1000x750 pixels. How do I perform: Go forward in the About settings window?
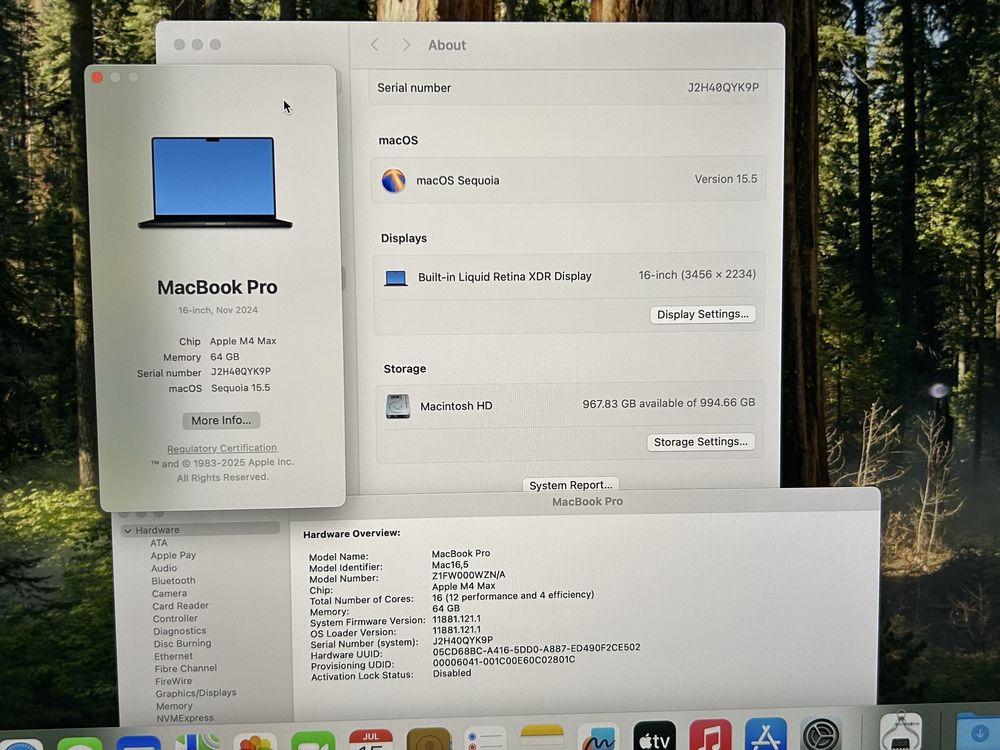[x=406, y=45]
